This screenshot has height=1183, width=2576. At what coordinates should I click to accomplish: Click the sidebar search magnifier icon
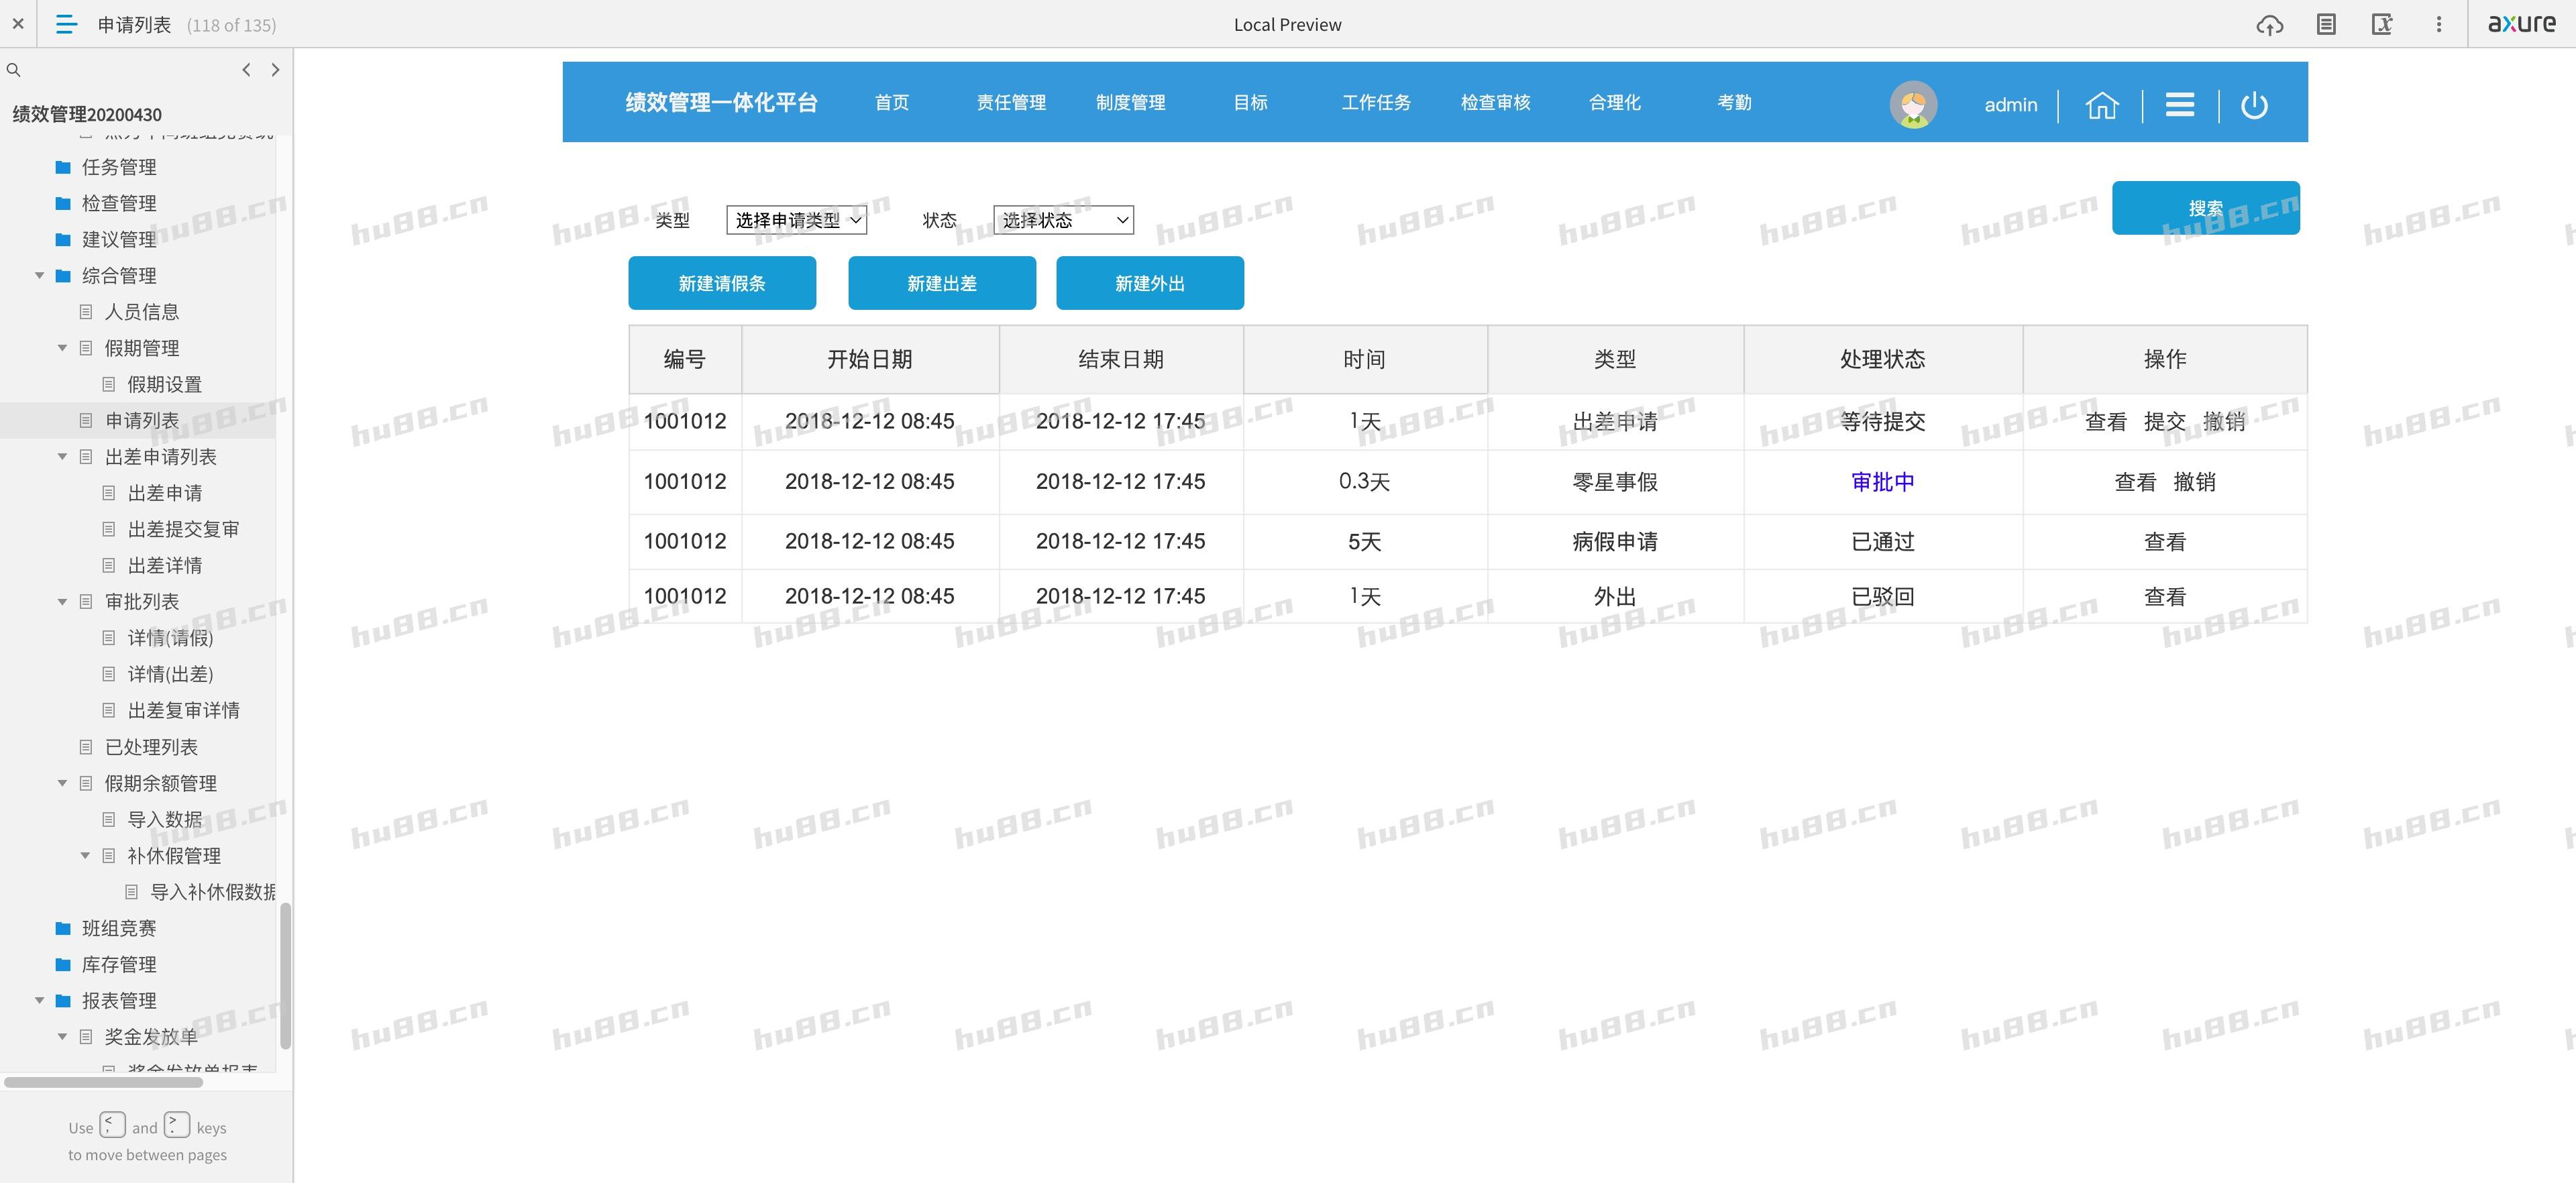(x=14, y=70)
